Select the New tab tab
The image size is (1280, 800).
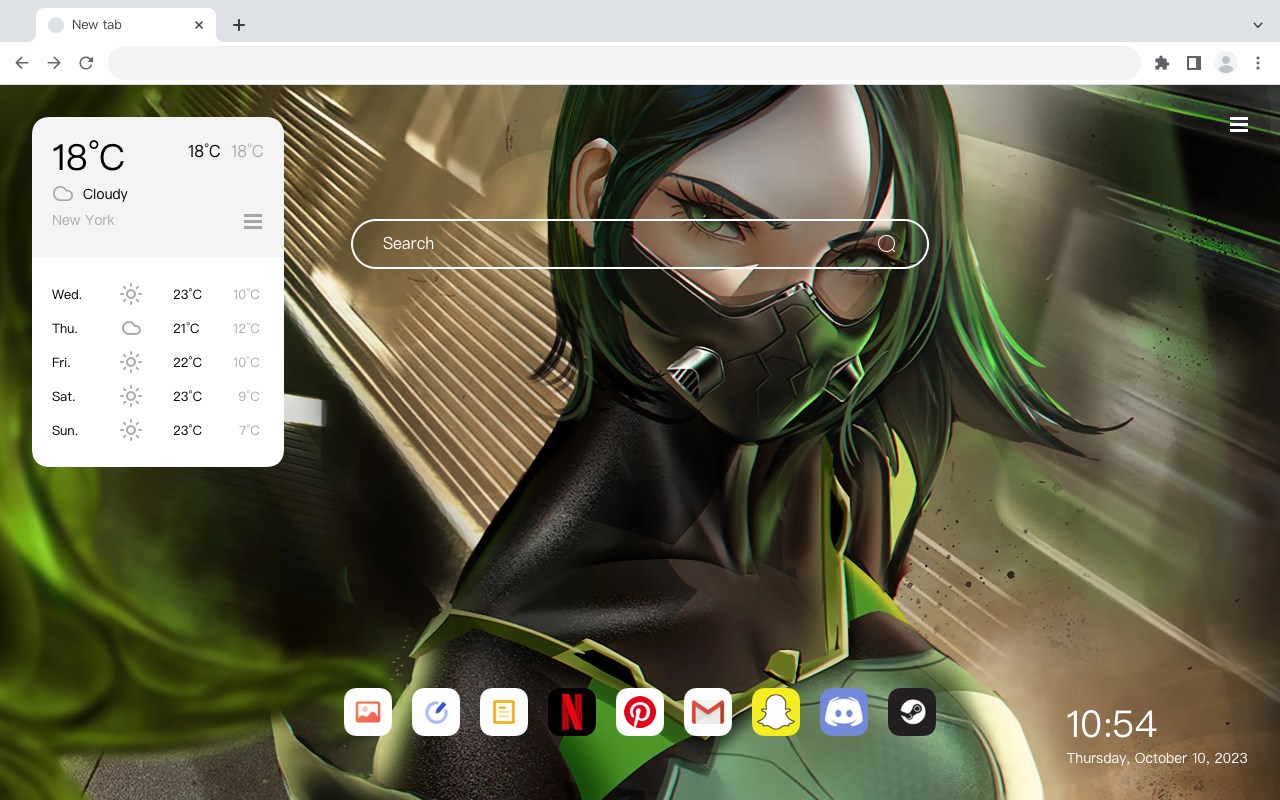pos(126,25)
